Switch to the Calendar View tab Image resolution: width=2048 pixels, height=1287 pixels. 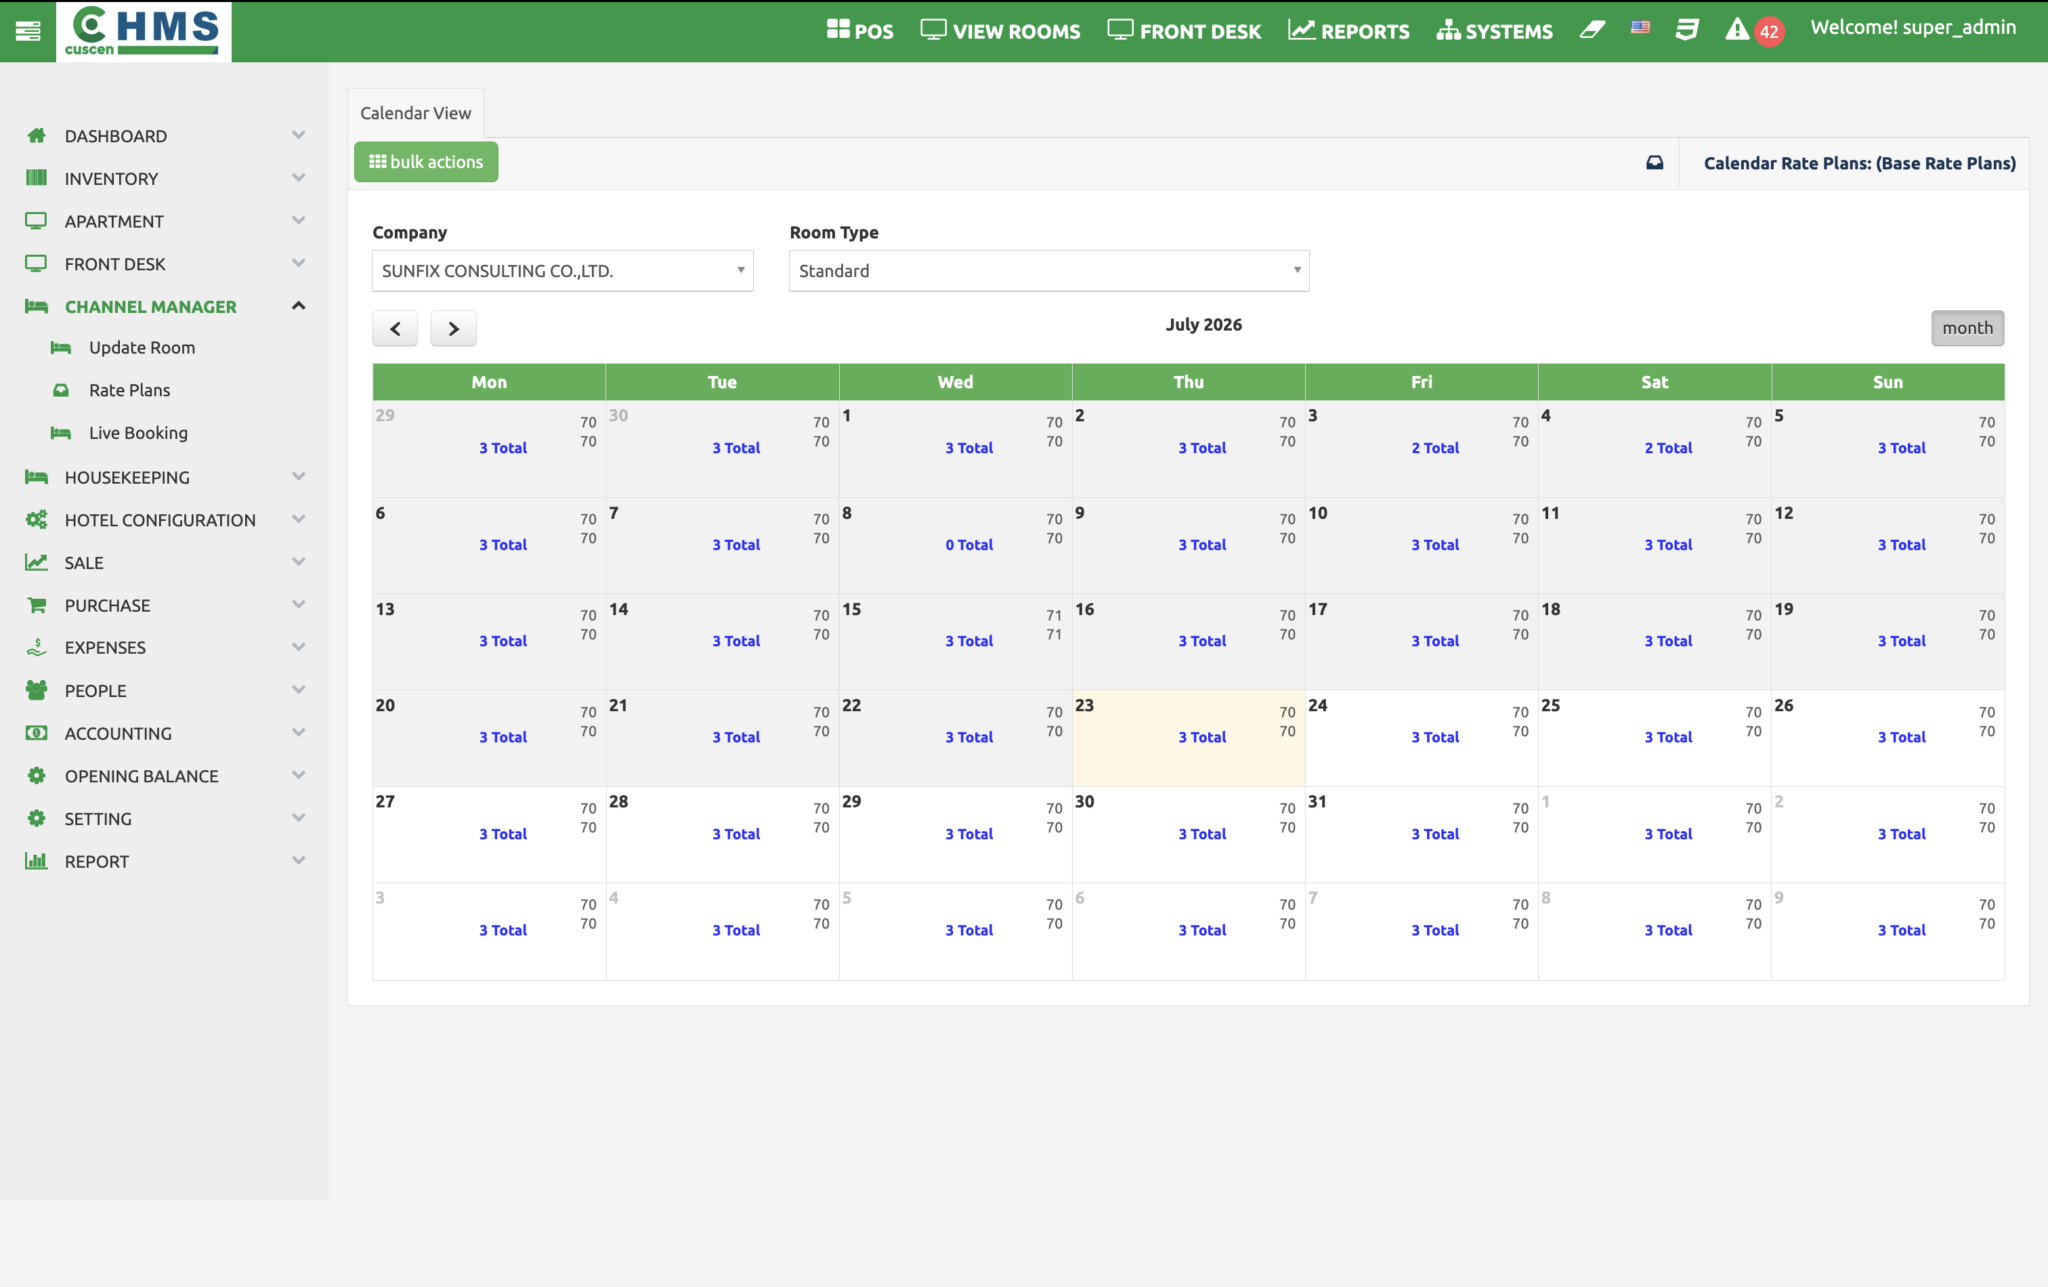coord(415,113)
